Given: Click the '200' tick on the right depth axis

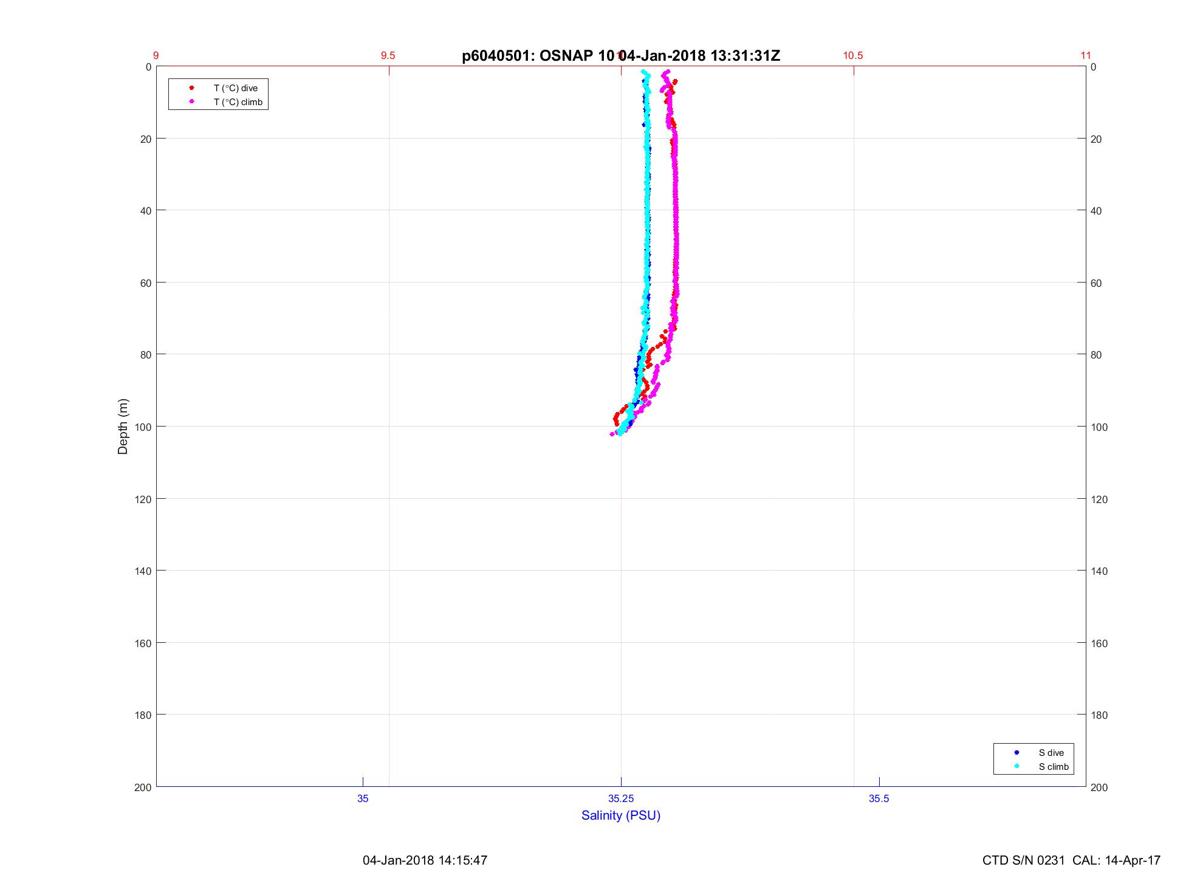Looking at the screenshot, I should pos(1100,788).
